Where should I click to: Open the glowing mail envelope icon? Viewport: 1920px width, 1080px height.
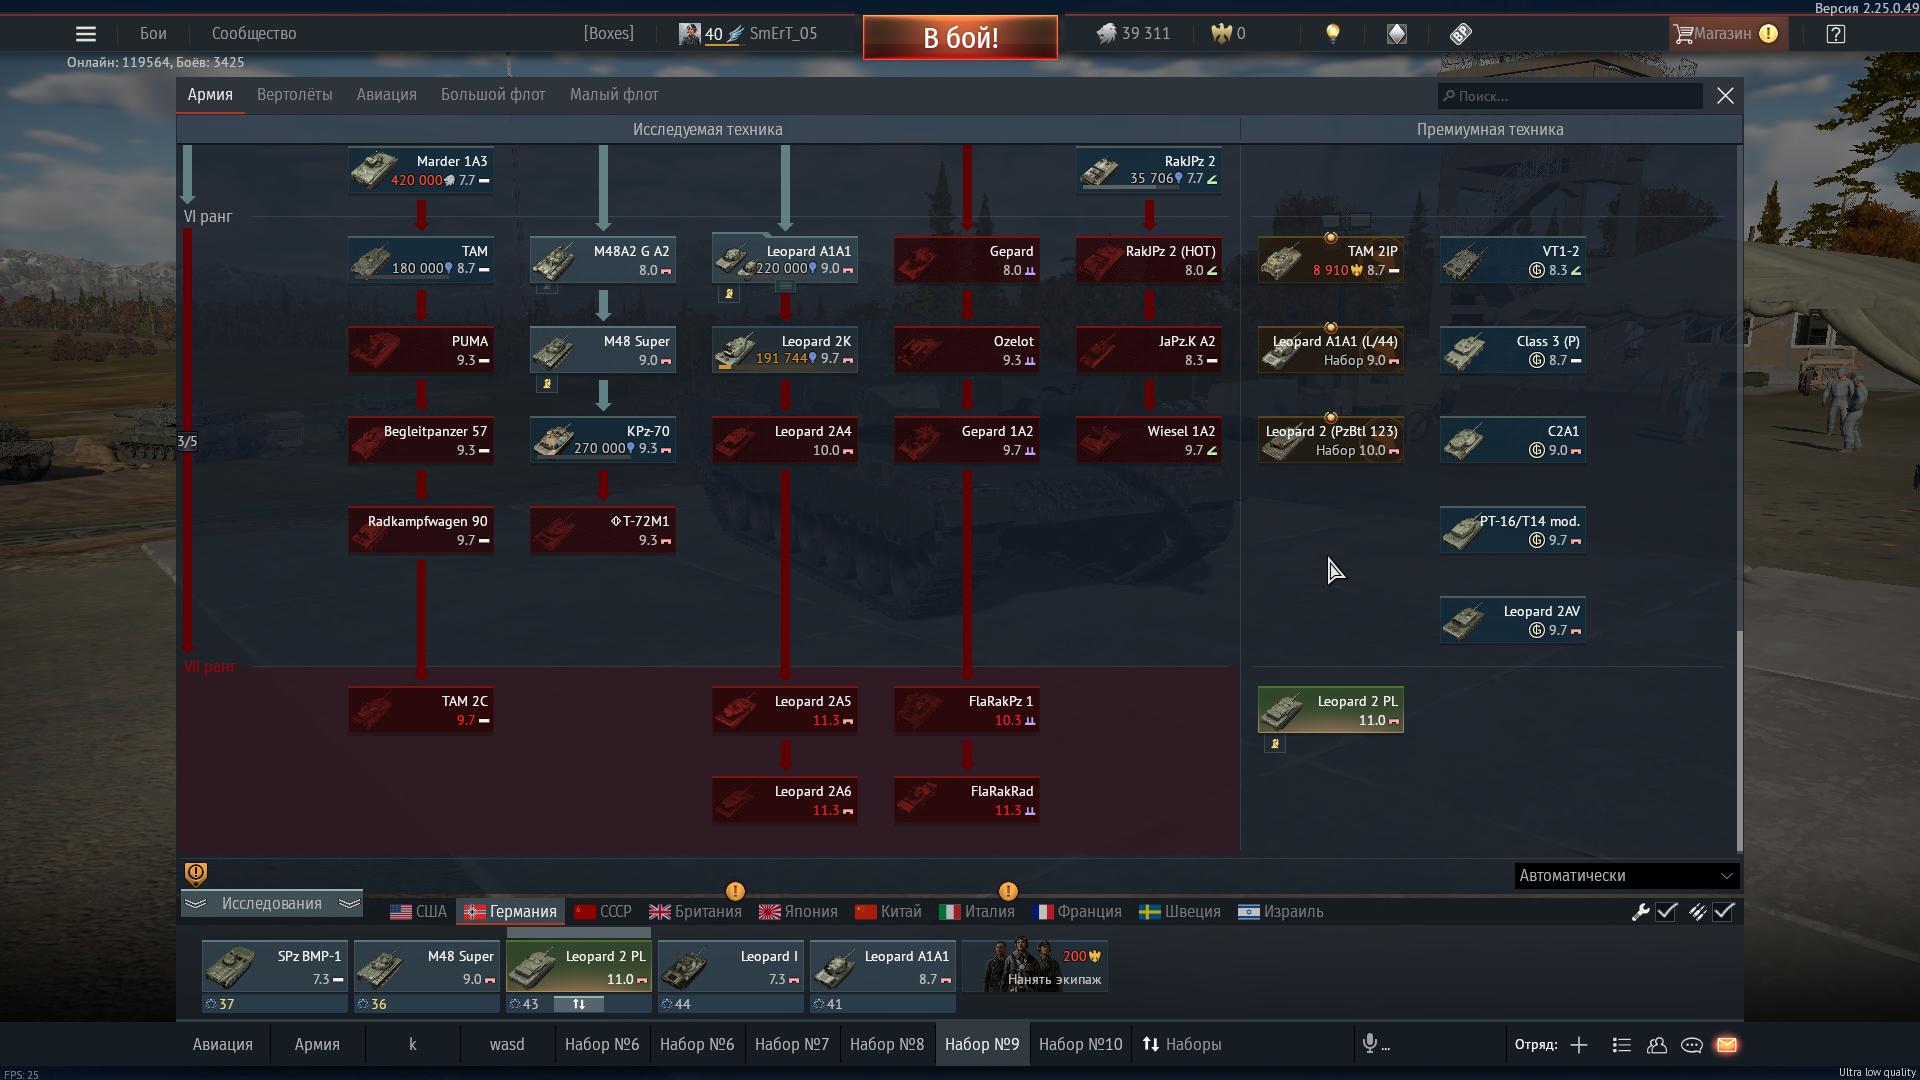click(x=1727, y=1045)
